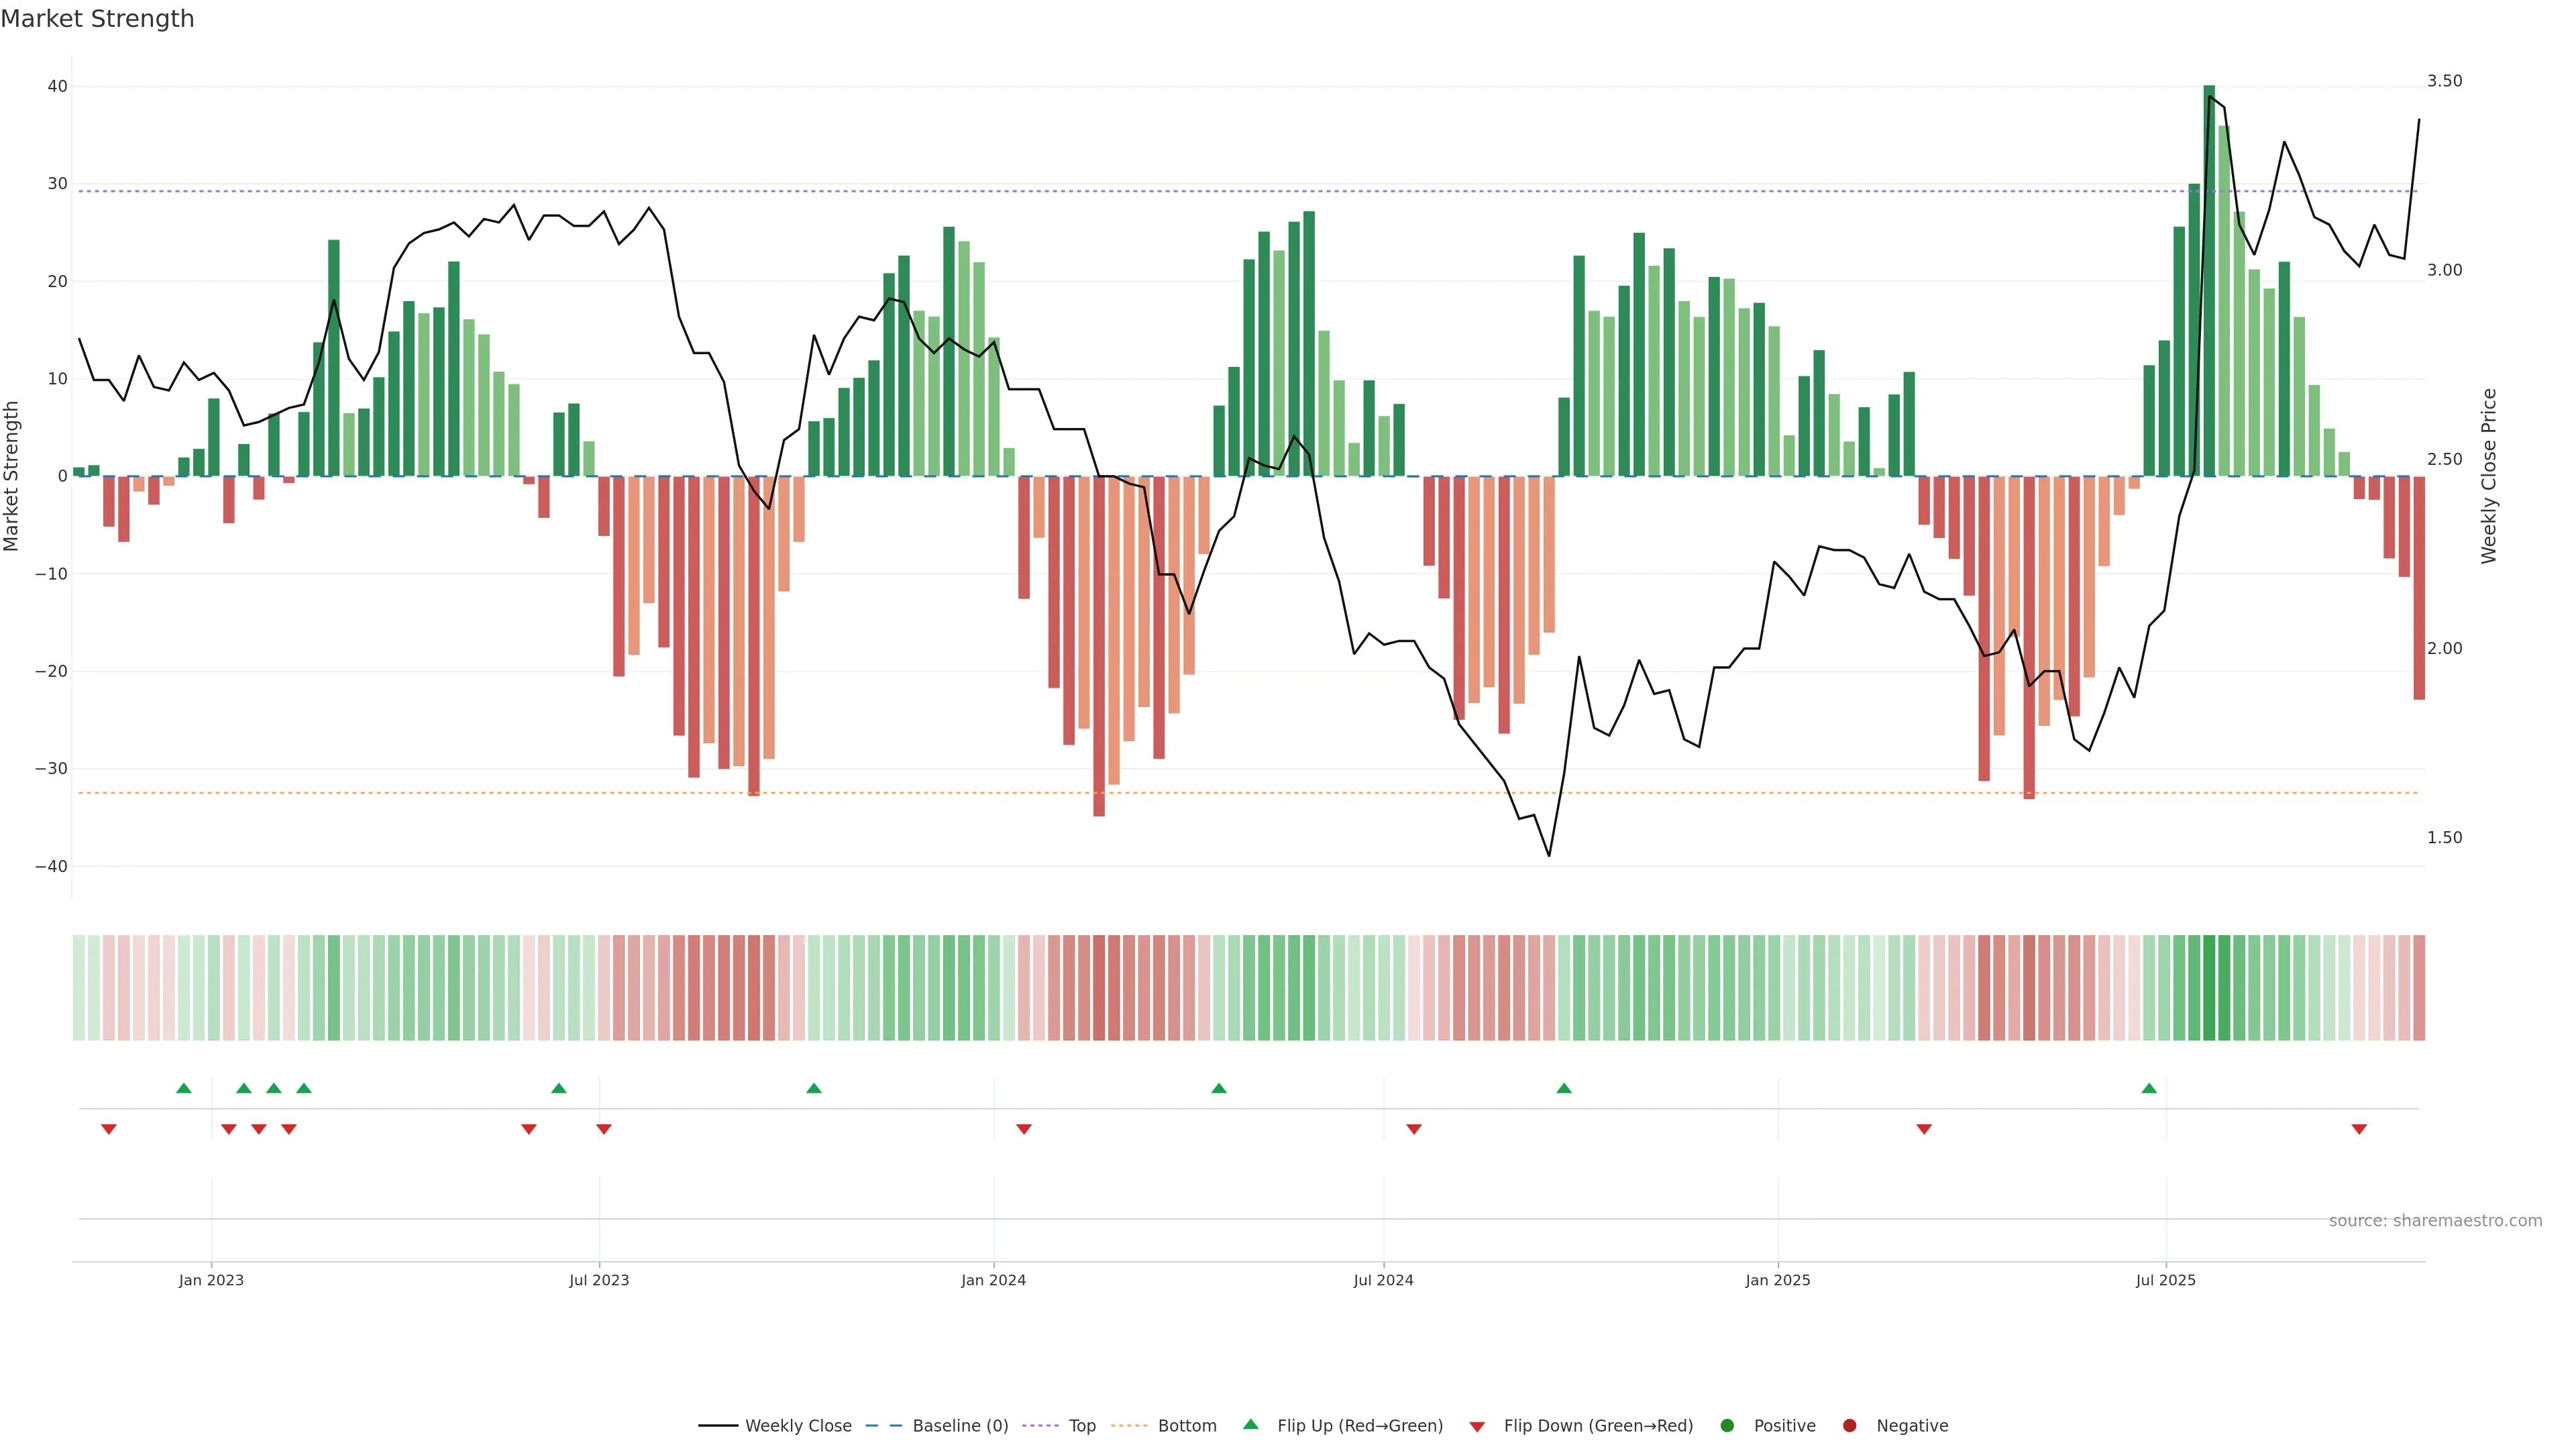Click the Flip Down red triangle legend icon
This screenshot has height=1449, width=2576.
point(1477,1427)
